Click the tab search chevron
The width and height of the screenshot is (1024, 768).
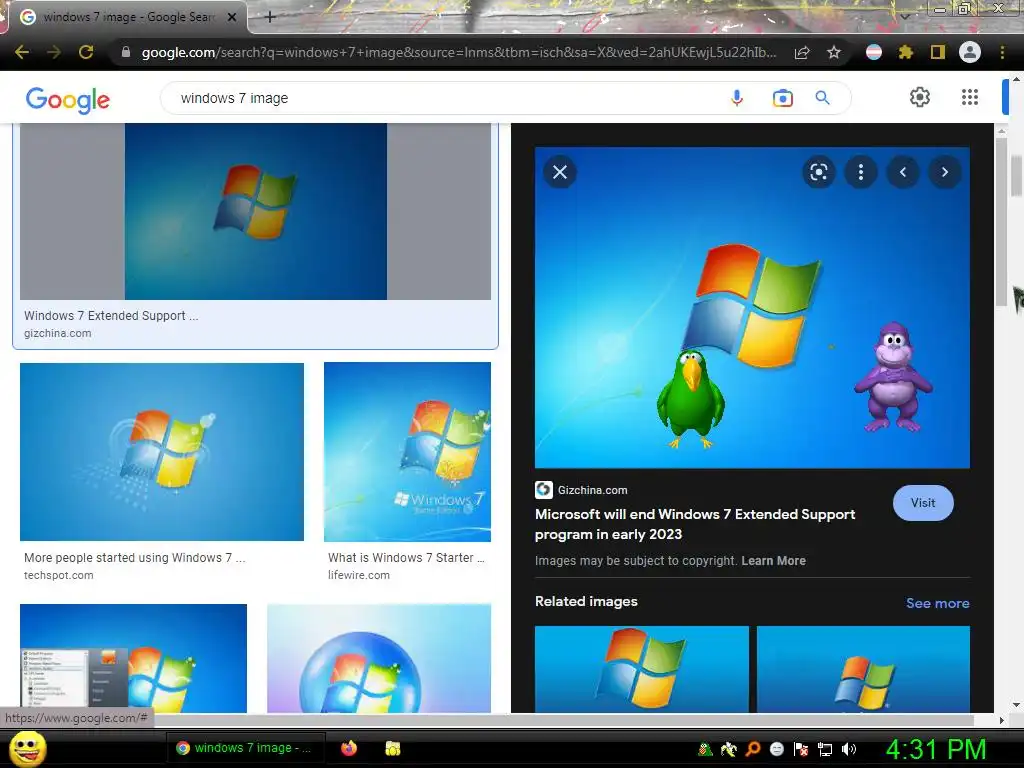pos(905,18)
